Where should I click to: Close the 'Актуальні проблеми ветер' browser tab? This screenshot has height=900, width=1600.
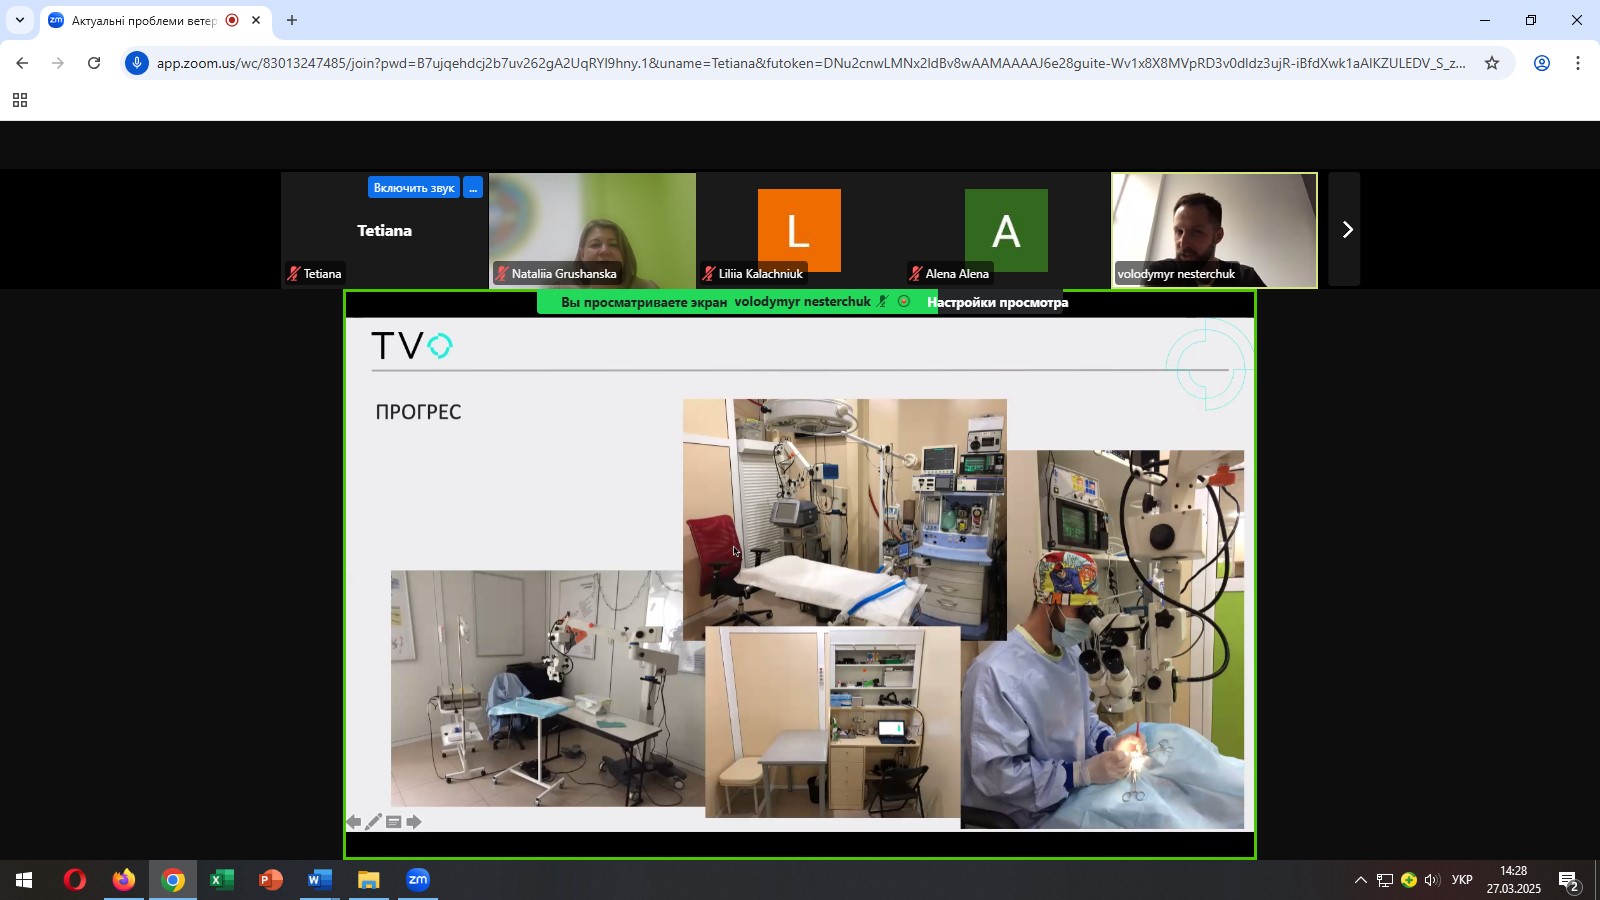point(256,20)
